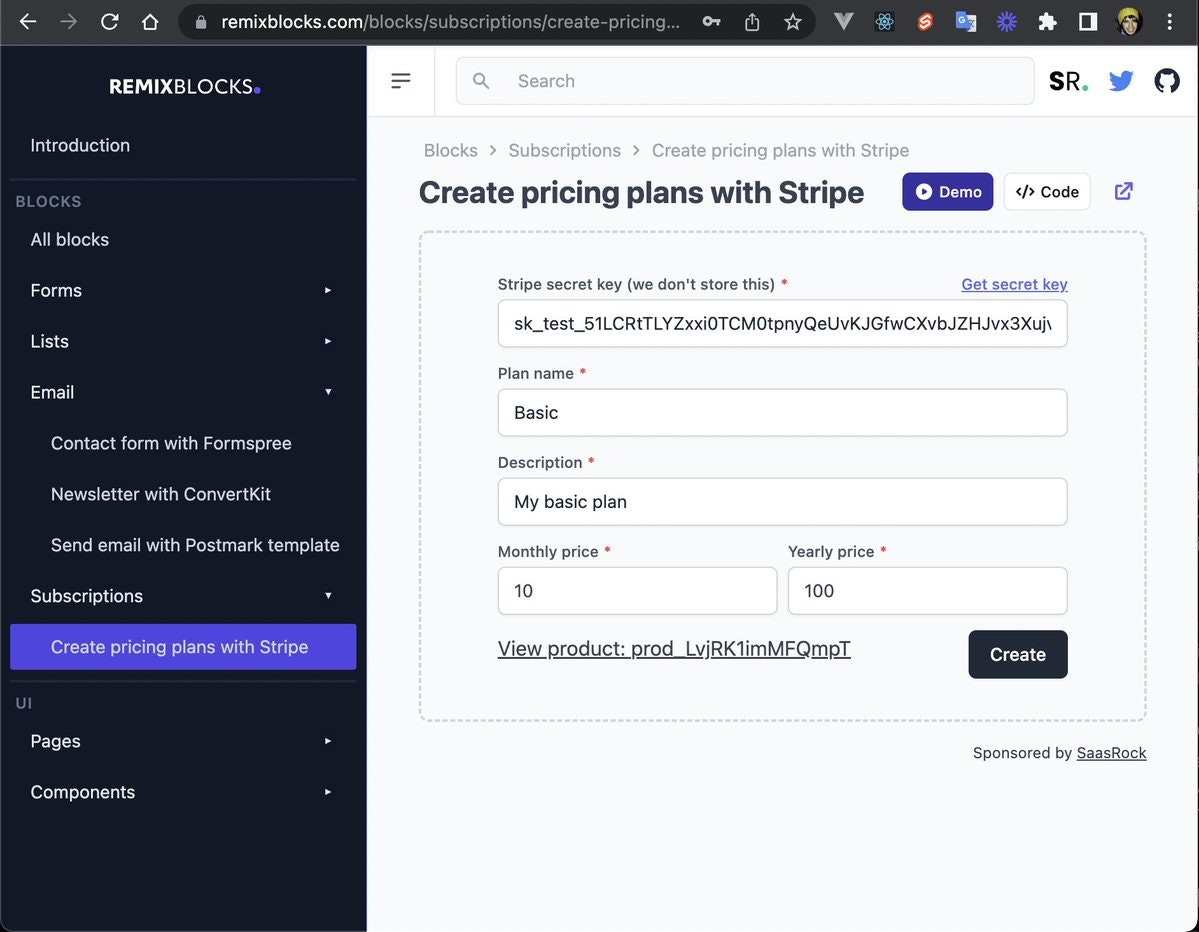Go to Blocks breadcrumb

pyautogui.click(x=450, y=151)
